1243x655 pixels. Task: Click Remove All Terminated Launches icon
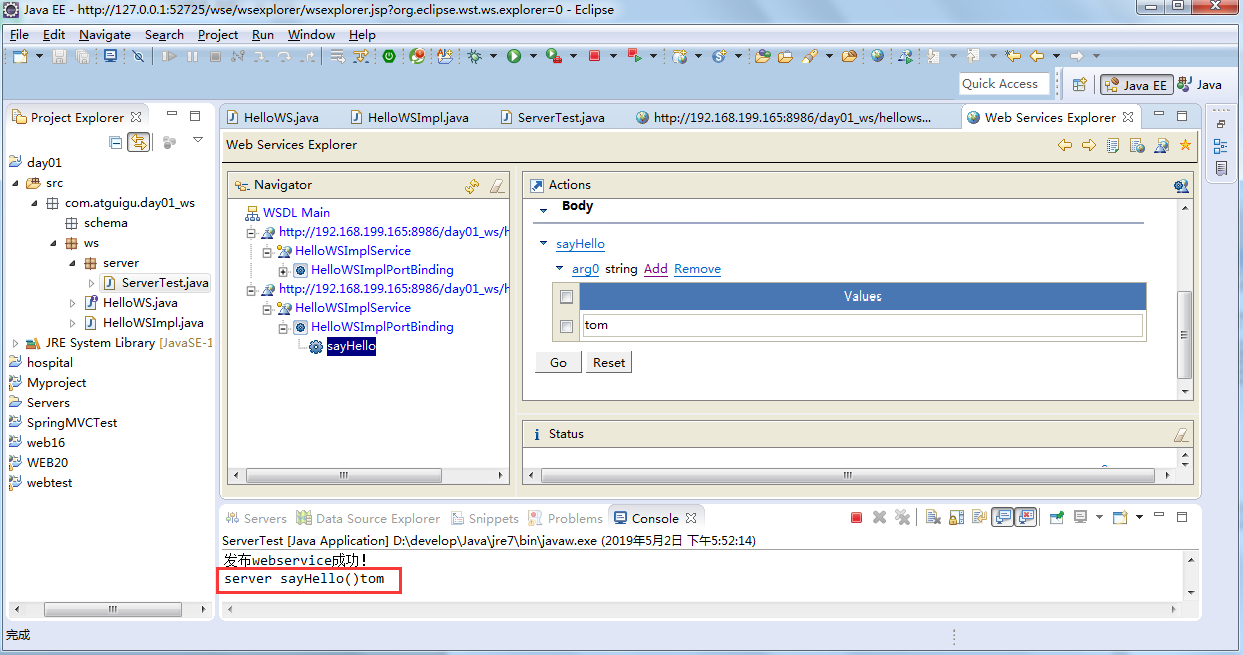pos(903,518)
